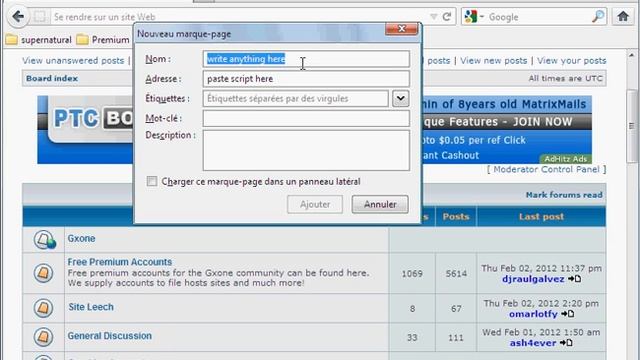This screenshot has height=360, width=640.
Task: Open the supernatural bookmarks folder
Action: [39, 40]
